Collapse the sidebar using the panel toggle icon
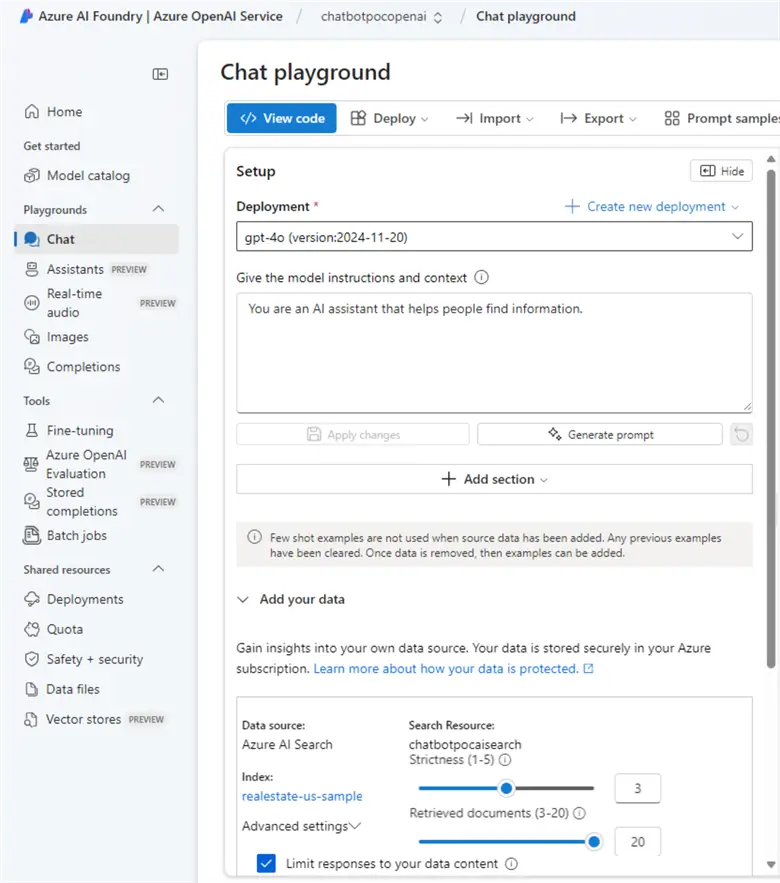 tap(160, 74)
